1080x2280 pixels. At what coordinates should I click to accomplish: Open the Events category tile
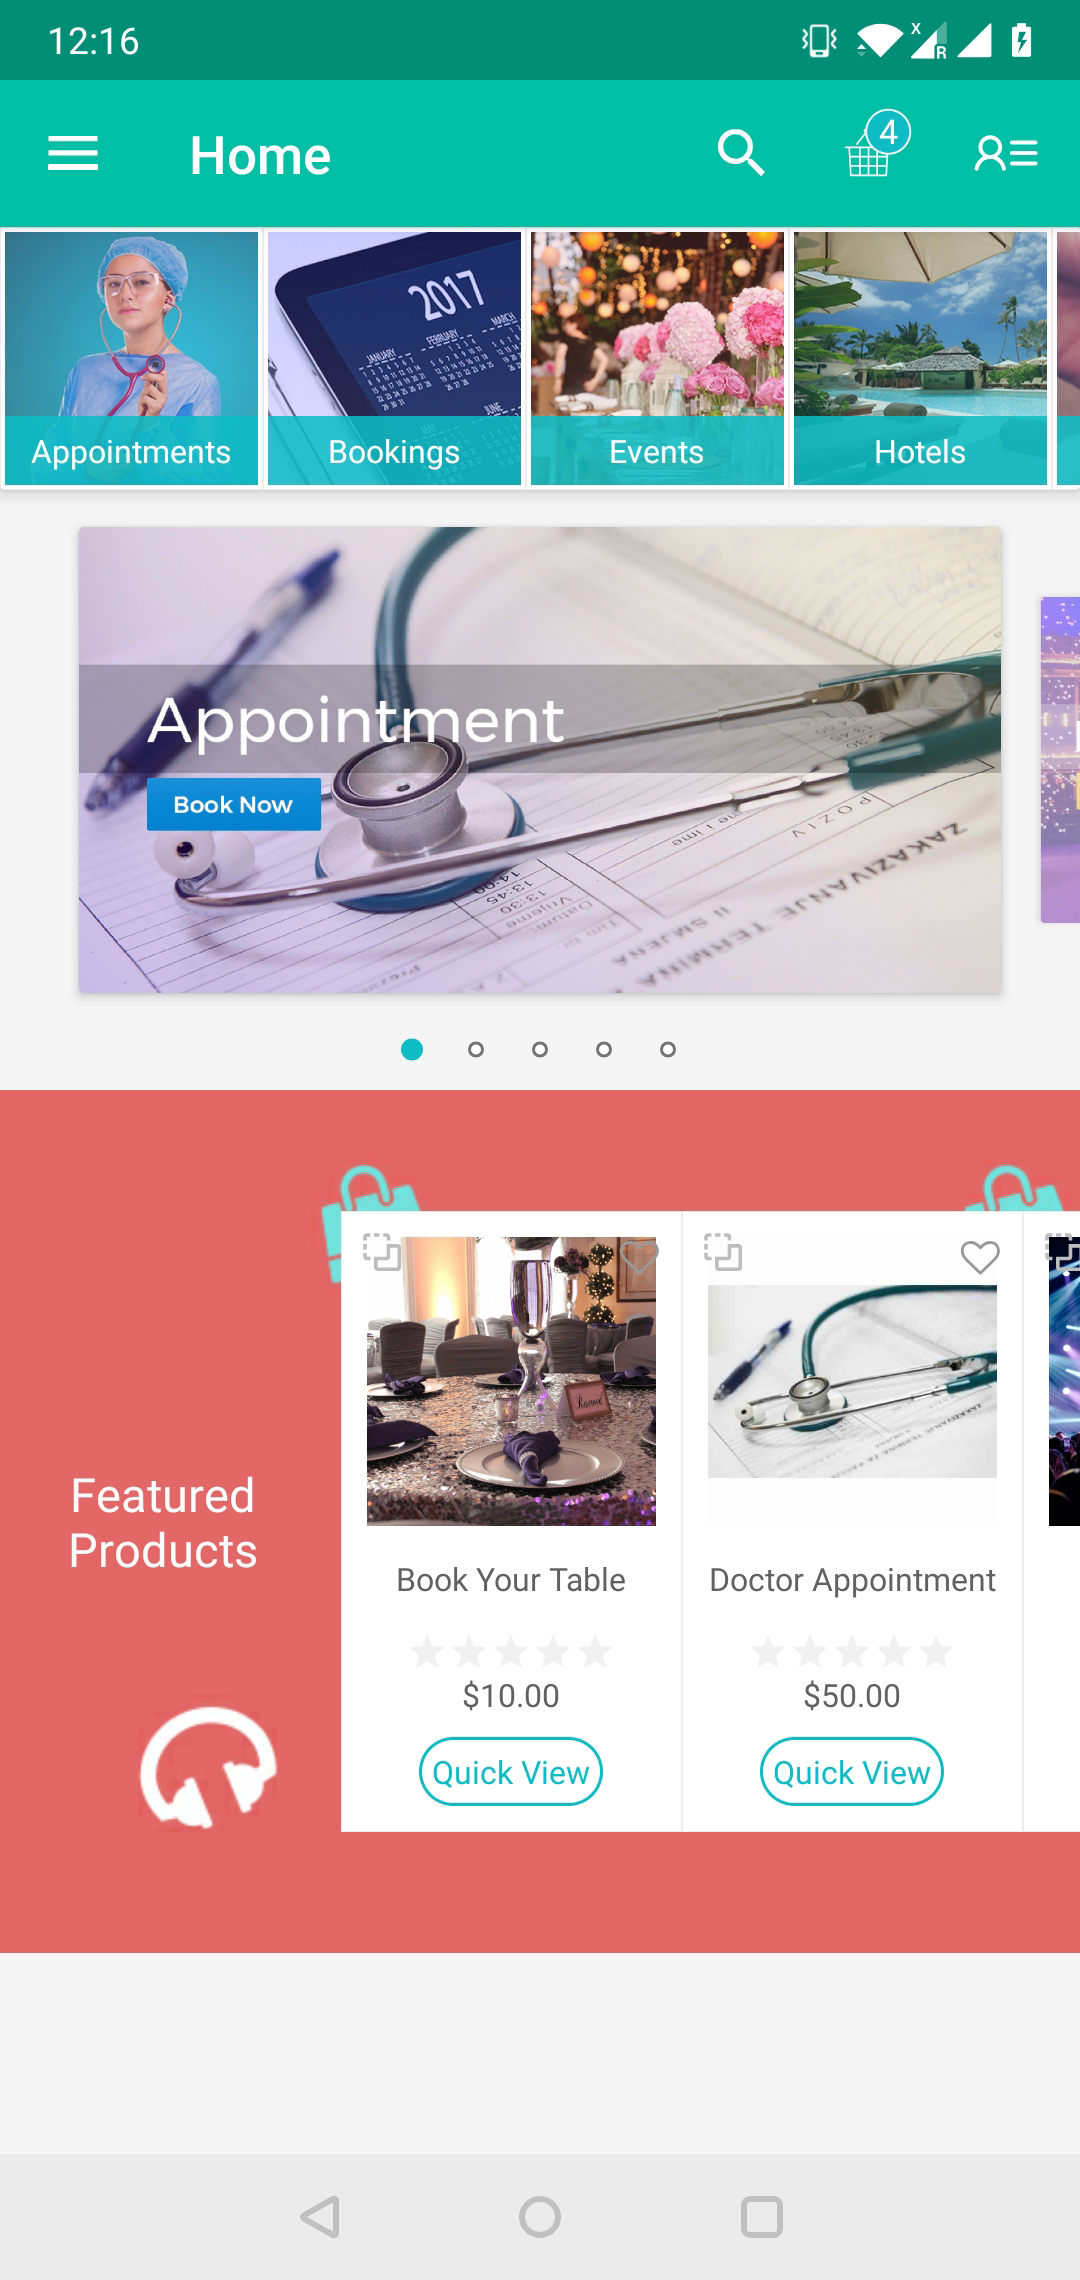click(657, 359)
